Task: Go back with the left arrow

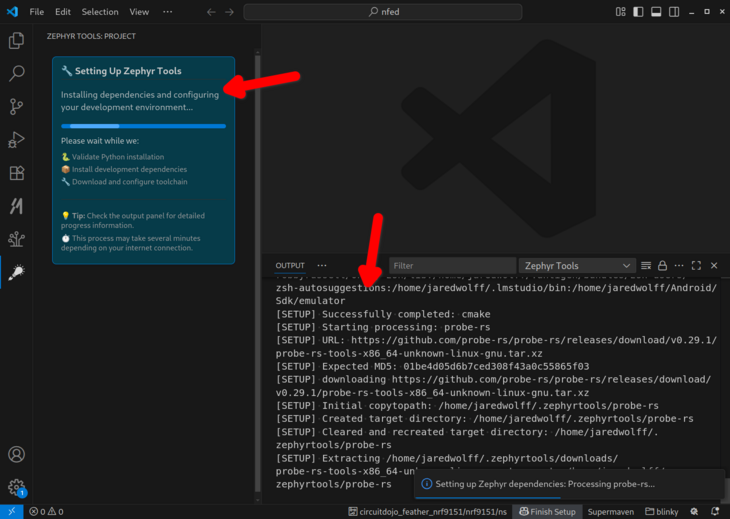Action: point(211,12)
